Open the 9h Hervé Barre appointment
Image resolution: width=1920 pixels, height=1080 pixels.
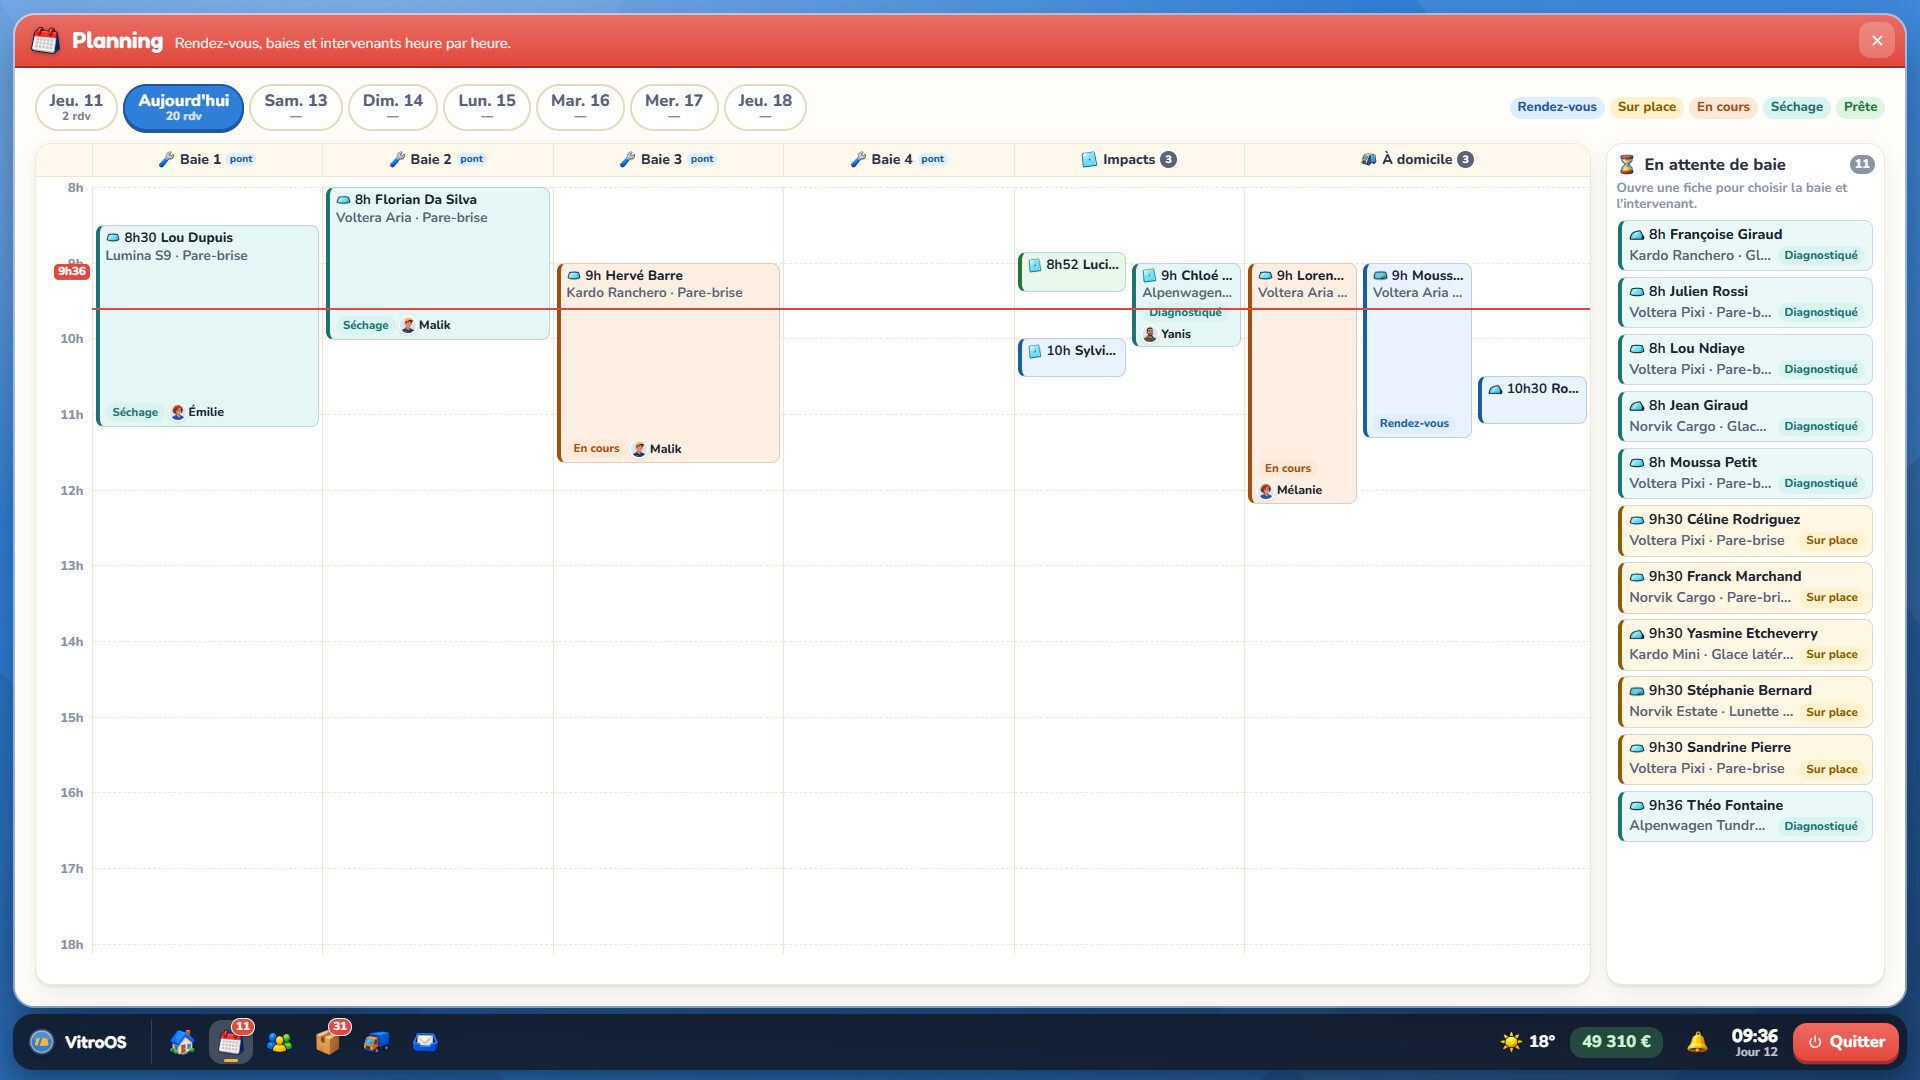point(669,363)
